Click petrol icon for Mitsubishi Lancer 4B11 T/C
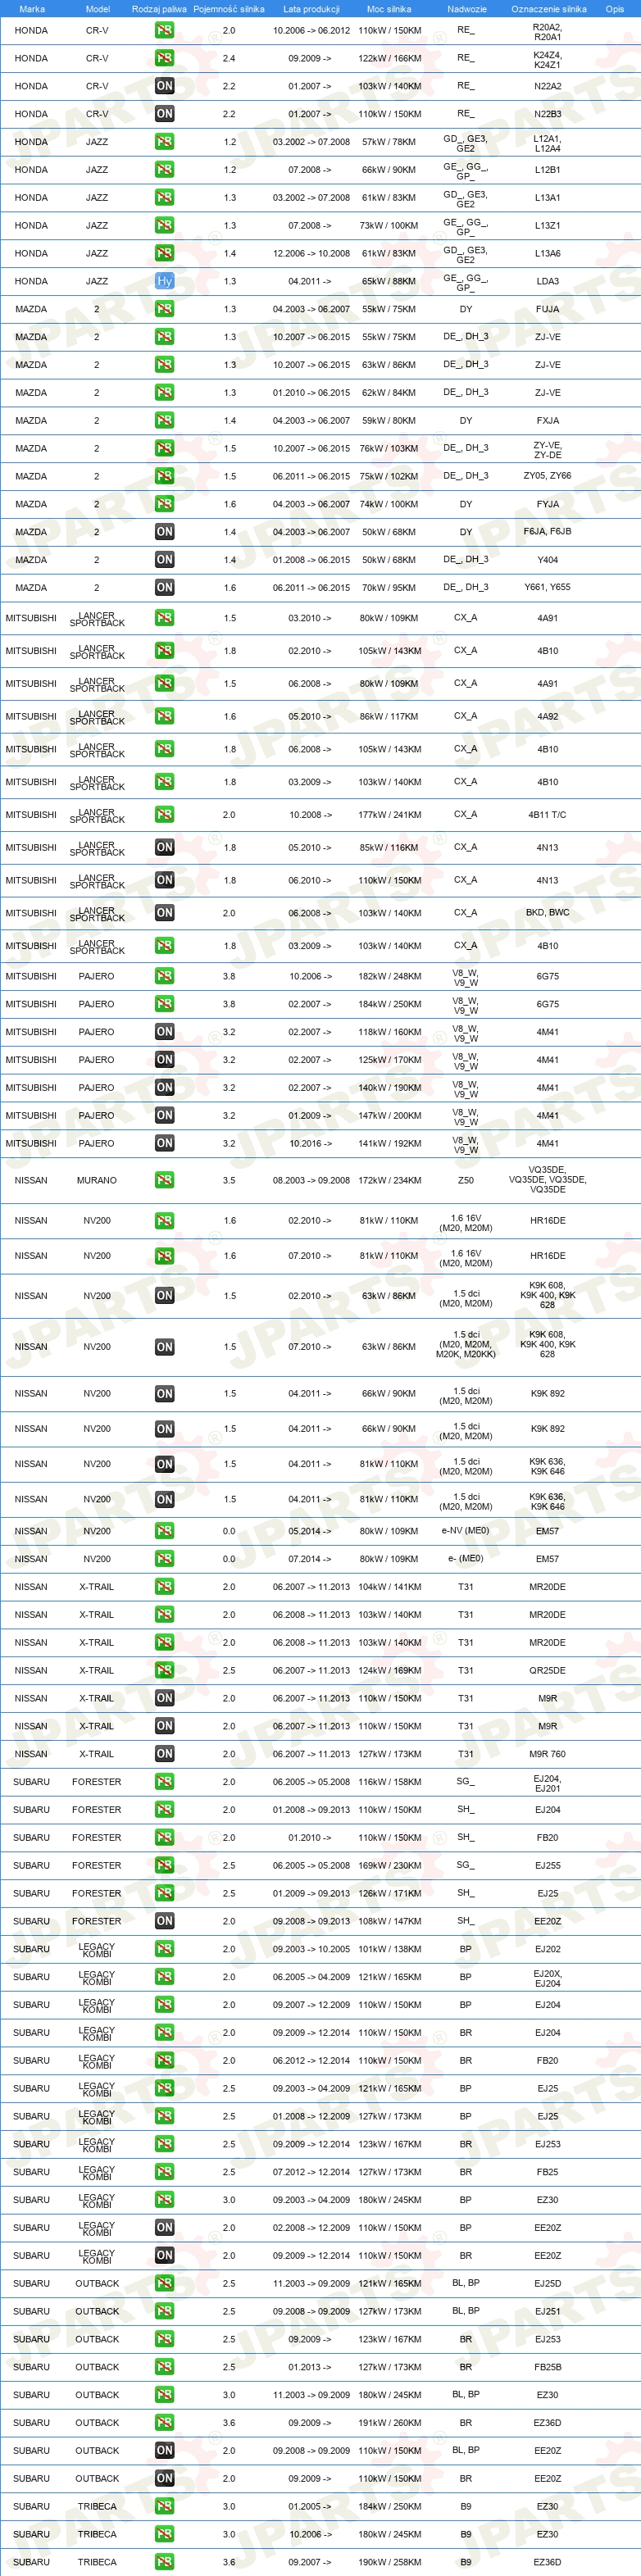 pyautogui.click(x=165, y=815)
